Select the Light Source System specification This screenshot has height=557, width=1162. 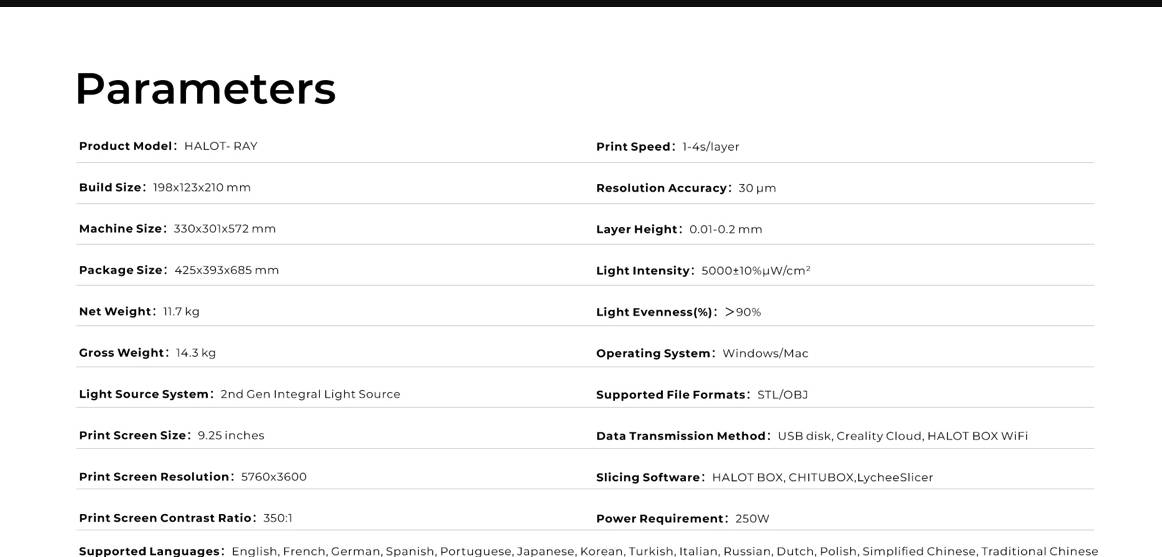pos(239,394)
